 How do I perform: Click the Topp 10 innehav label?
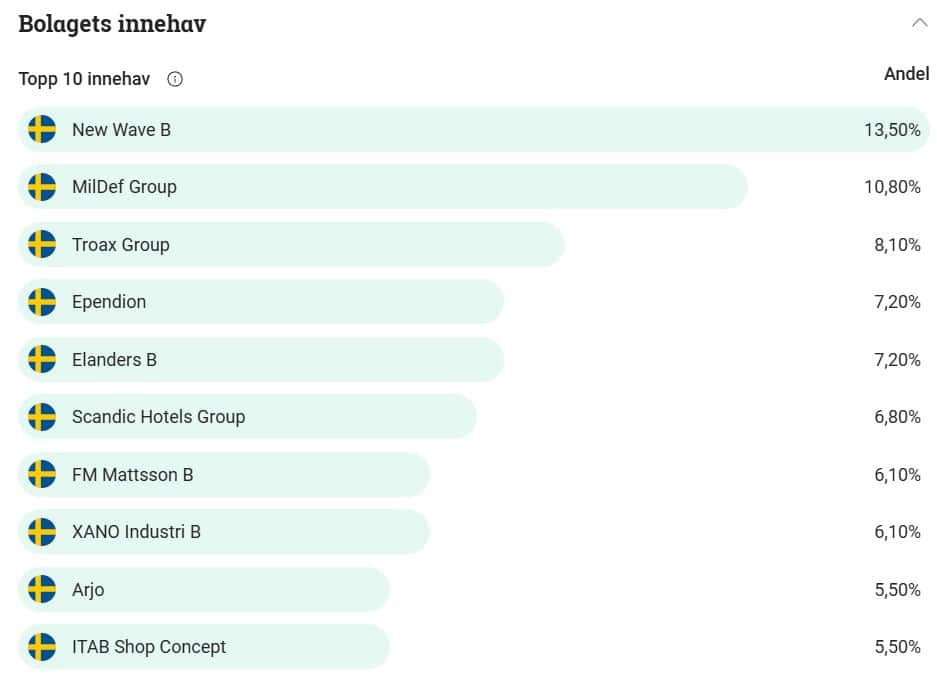click(84, 79)
